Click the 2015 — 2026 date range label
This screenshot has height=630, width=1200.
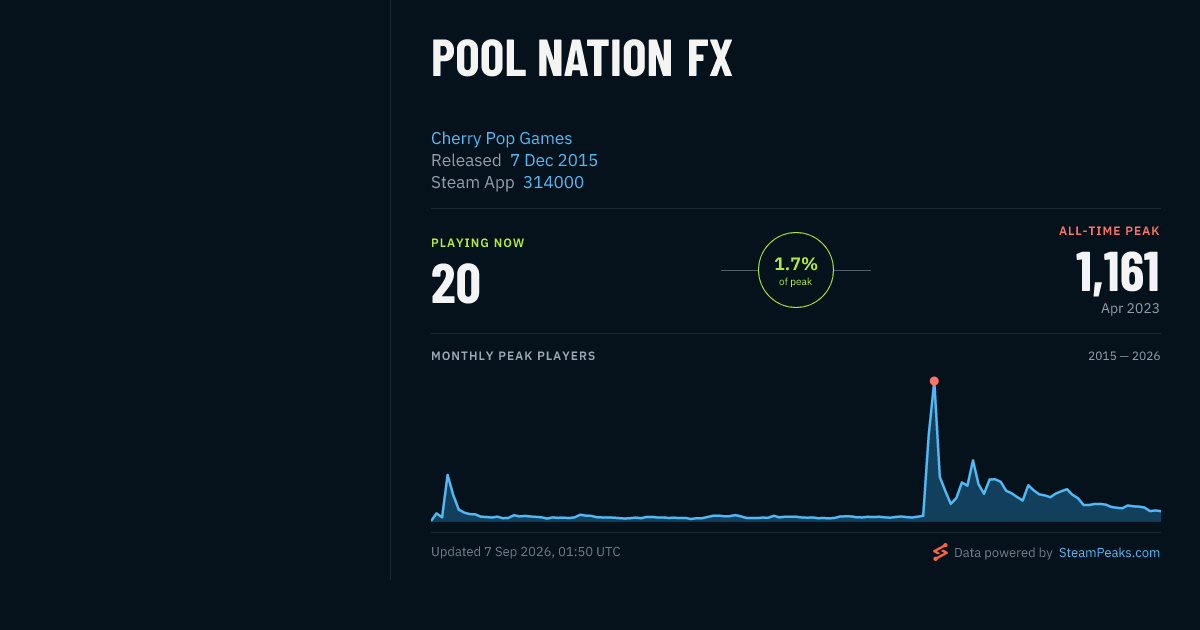pos(1124,356)
